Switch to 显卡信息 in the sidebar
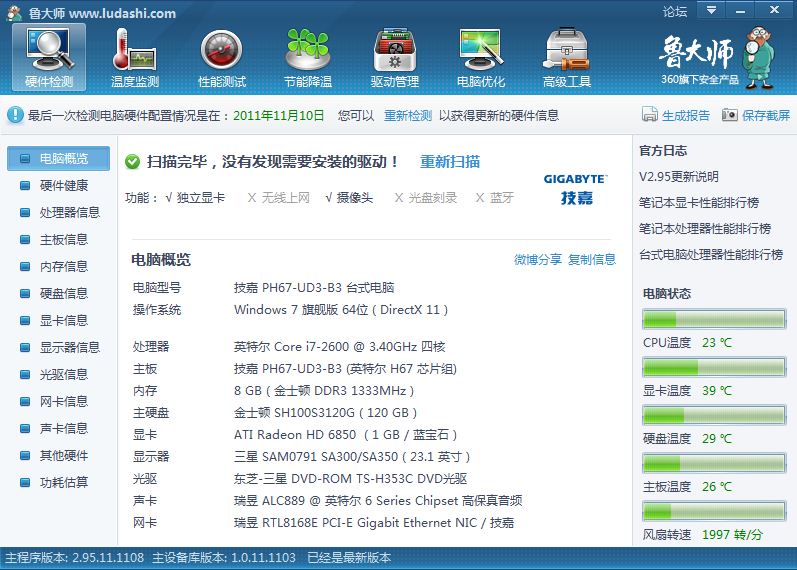This screenshot has width=797, height=570. (63, 320)
